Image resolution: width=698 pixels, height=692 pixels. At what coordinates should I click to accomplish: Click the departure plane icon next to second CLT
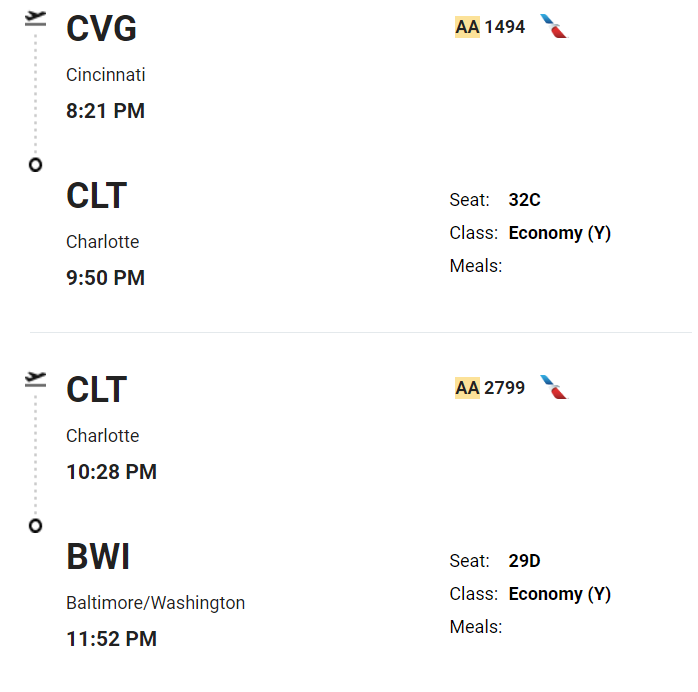pos(36,378)
